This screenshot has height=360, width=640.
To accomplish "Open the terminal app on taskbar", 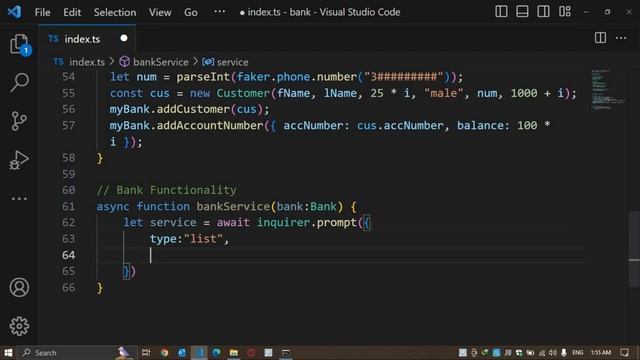I will [286, 353].
